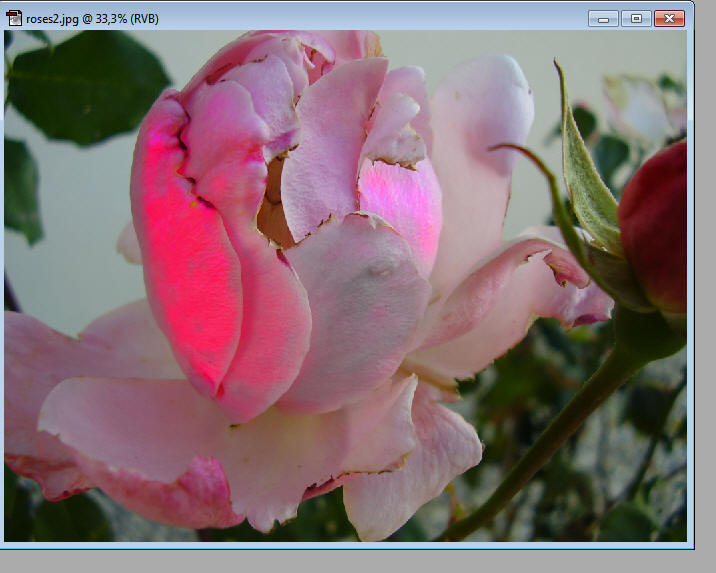This screenshot has height=573, width=716.
Task: Maximize the roses2.jpg document window
Action: point(636,19)
